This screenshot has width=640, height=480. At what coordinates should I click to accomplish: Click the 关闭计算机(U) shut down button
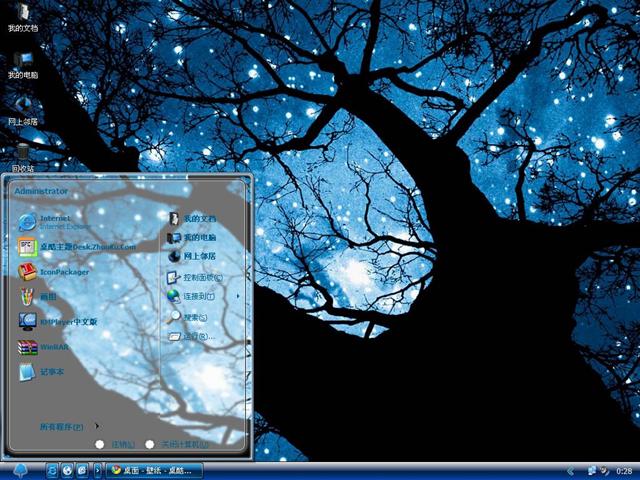(177, 444)
